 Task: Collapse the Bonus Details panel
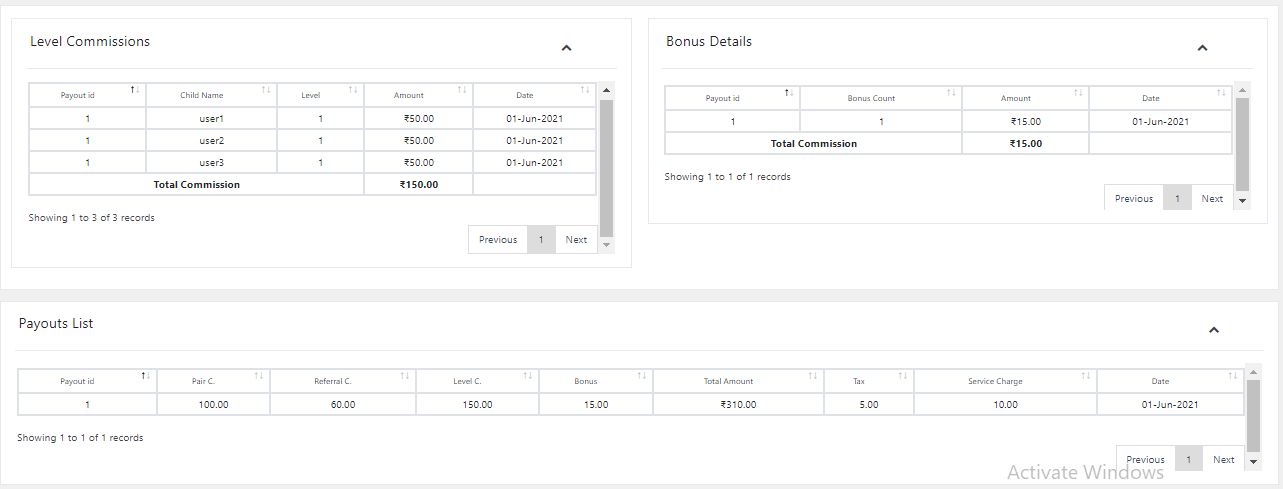[x=1202, y=48]
